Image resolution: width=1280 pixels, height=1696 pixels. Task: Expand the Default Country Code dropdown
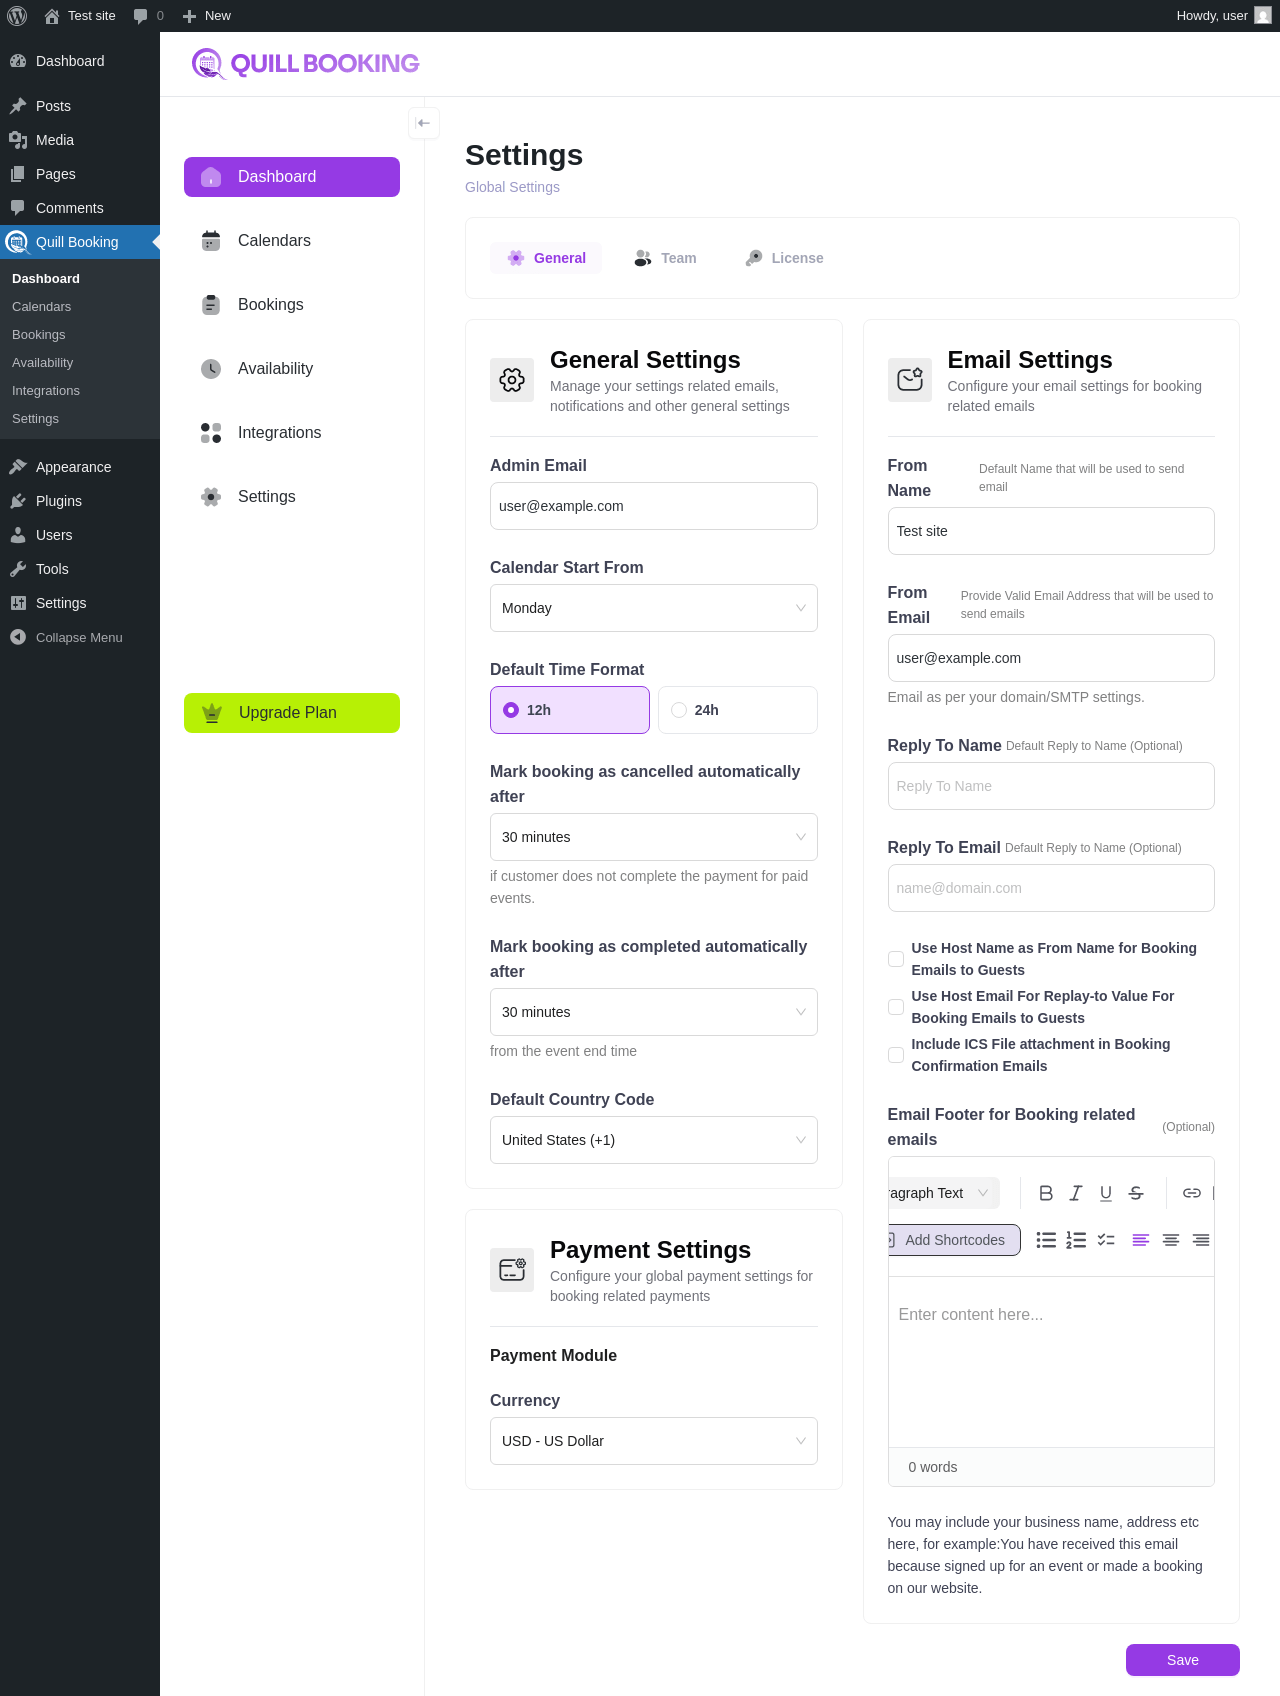coord(654,1140)
